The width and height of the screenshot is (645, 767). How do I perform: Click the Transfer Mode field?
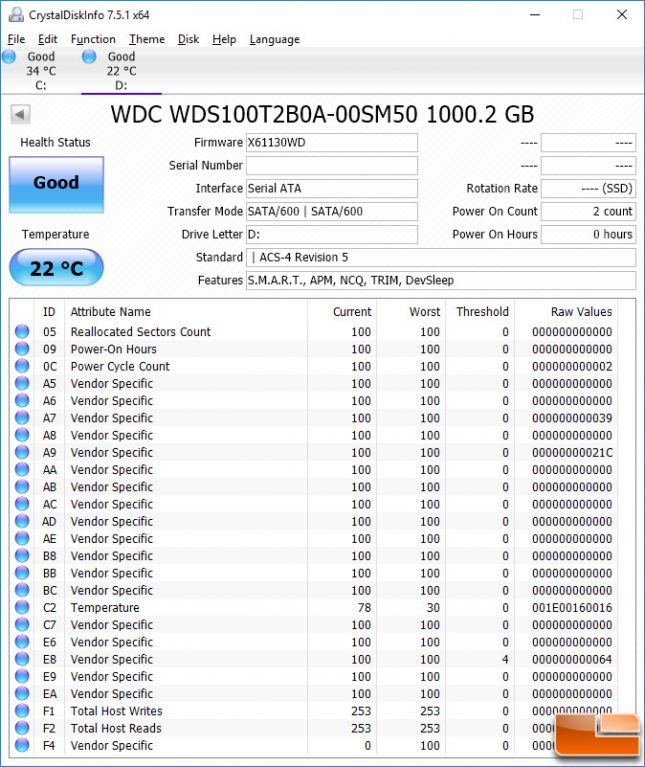(x=332, y=211)
